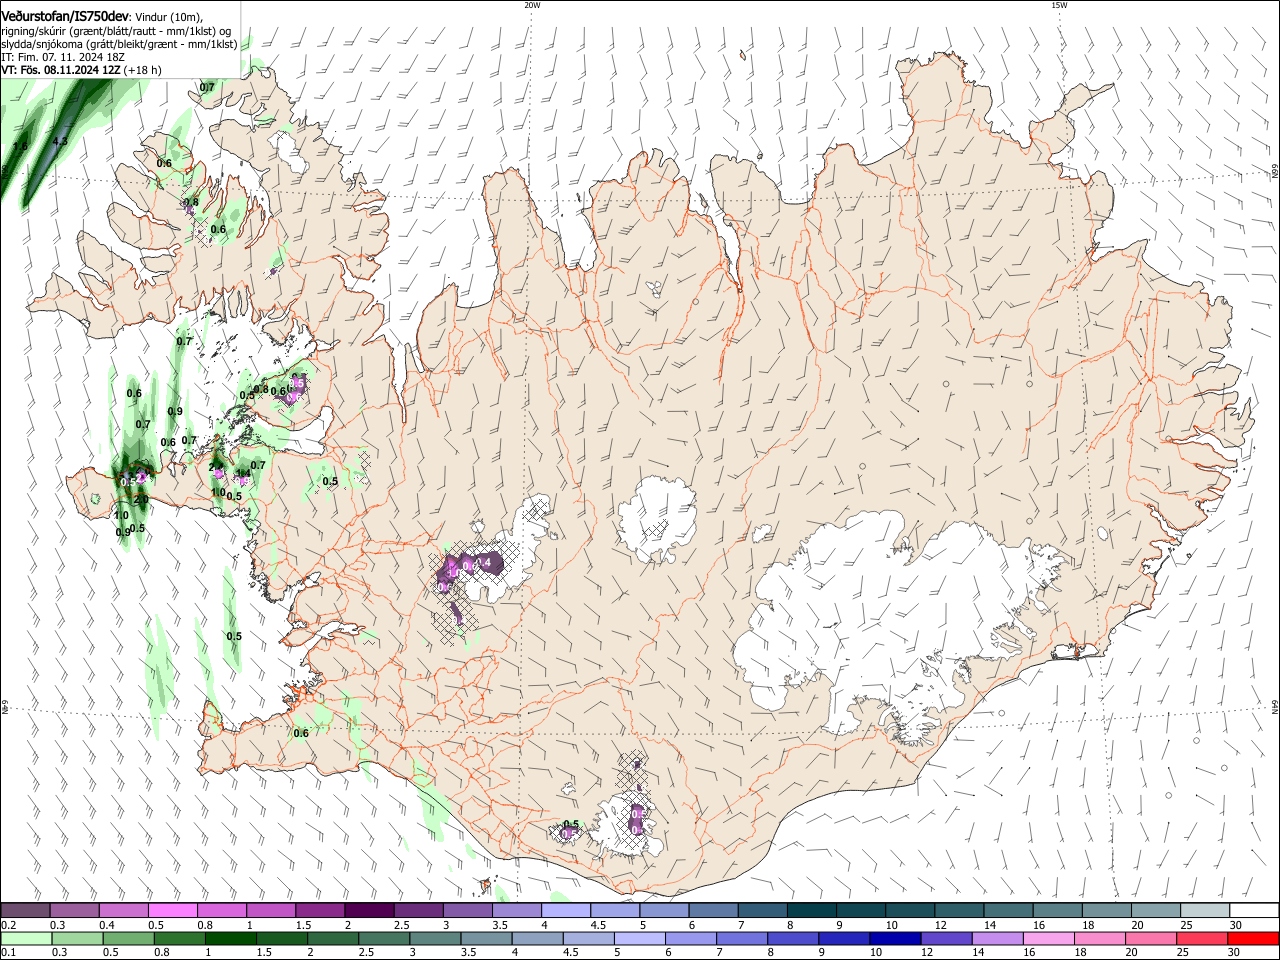Click the 0.5 value on the southern glacier

pos(571,825)
